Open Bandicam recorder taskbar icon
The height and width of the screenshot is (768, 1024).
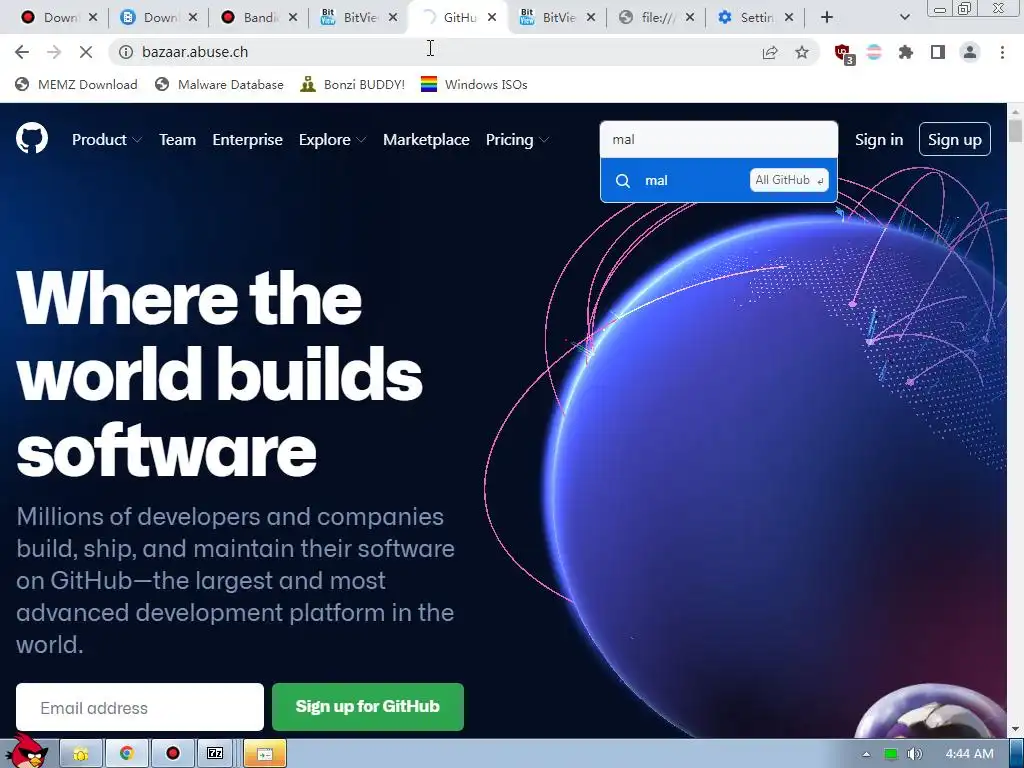click(172, 754)
